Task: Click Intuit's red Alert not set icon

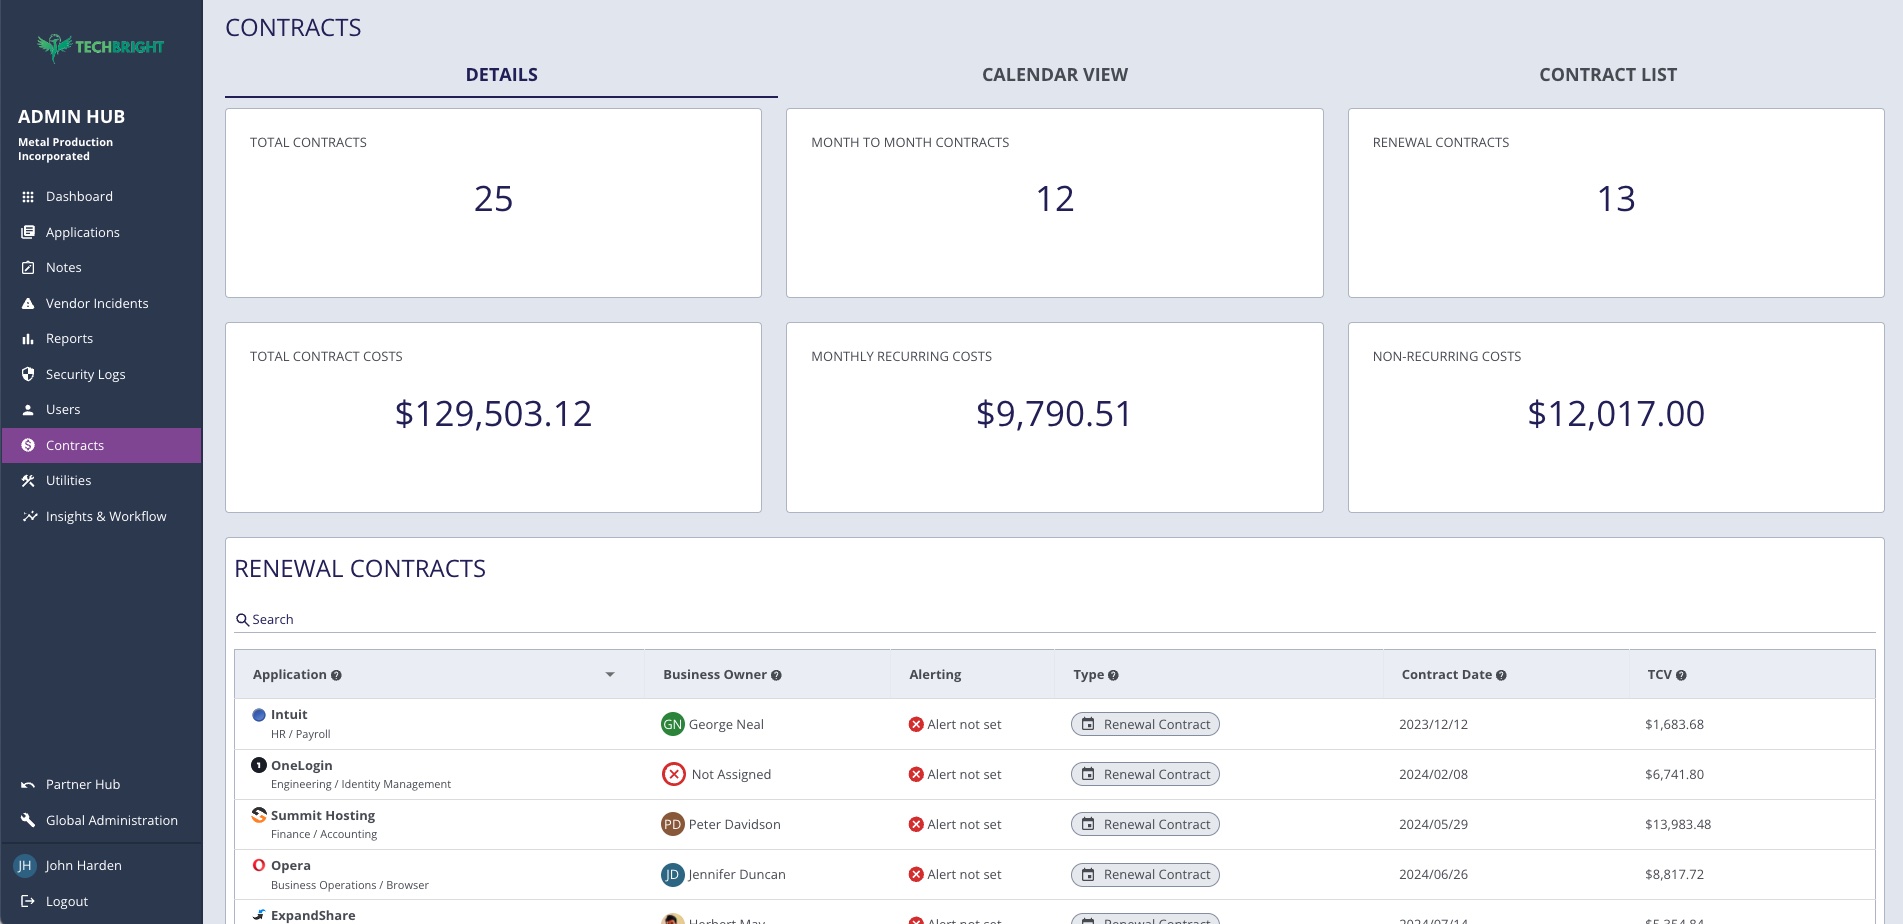Action: 915,725
